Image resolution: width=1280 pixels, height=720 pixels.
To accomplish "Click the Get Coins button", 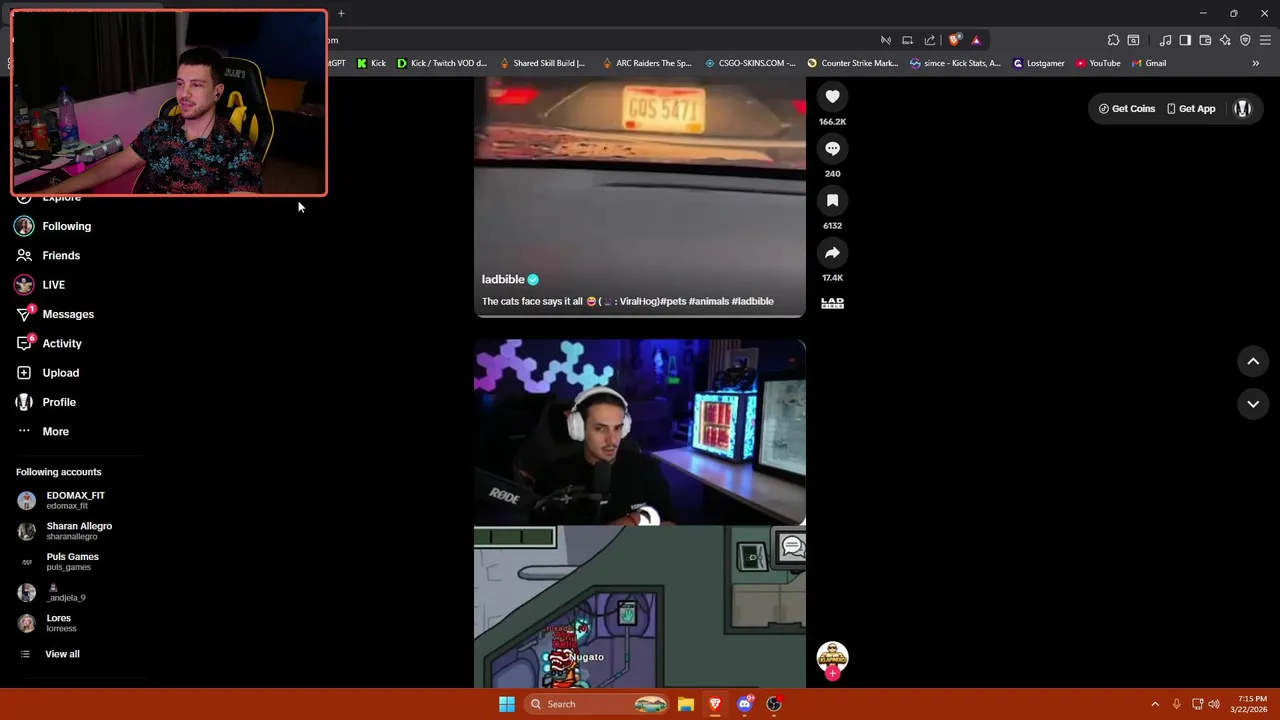I will click(x=1126, y=109).
